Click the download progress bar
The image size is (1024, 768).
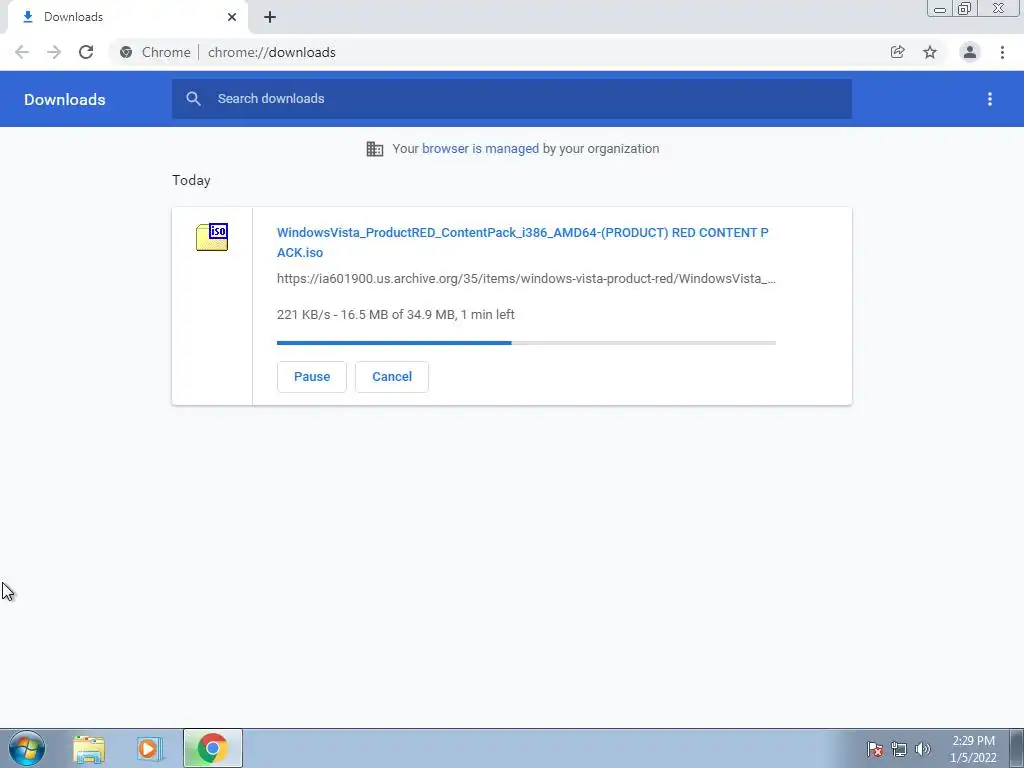[526, 342]
